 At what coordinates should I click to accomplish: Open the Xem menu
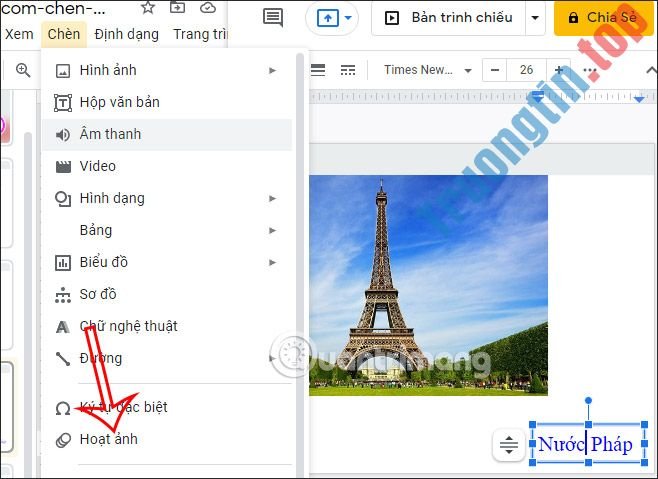(19, 34)
